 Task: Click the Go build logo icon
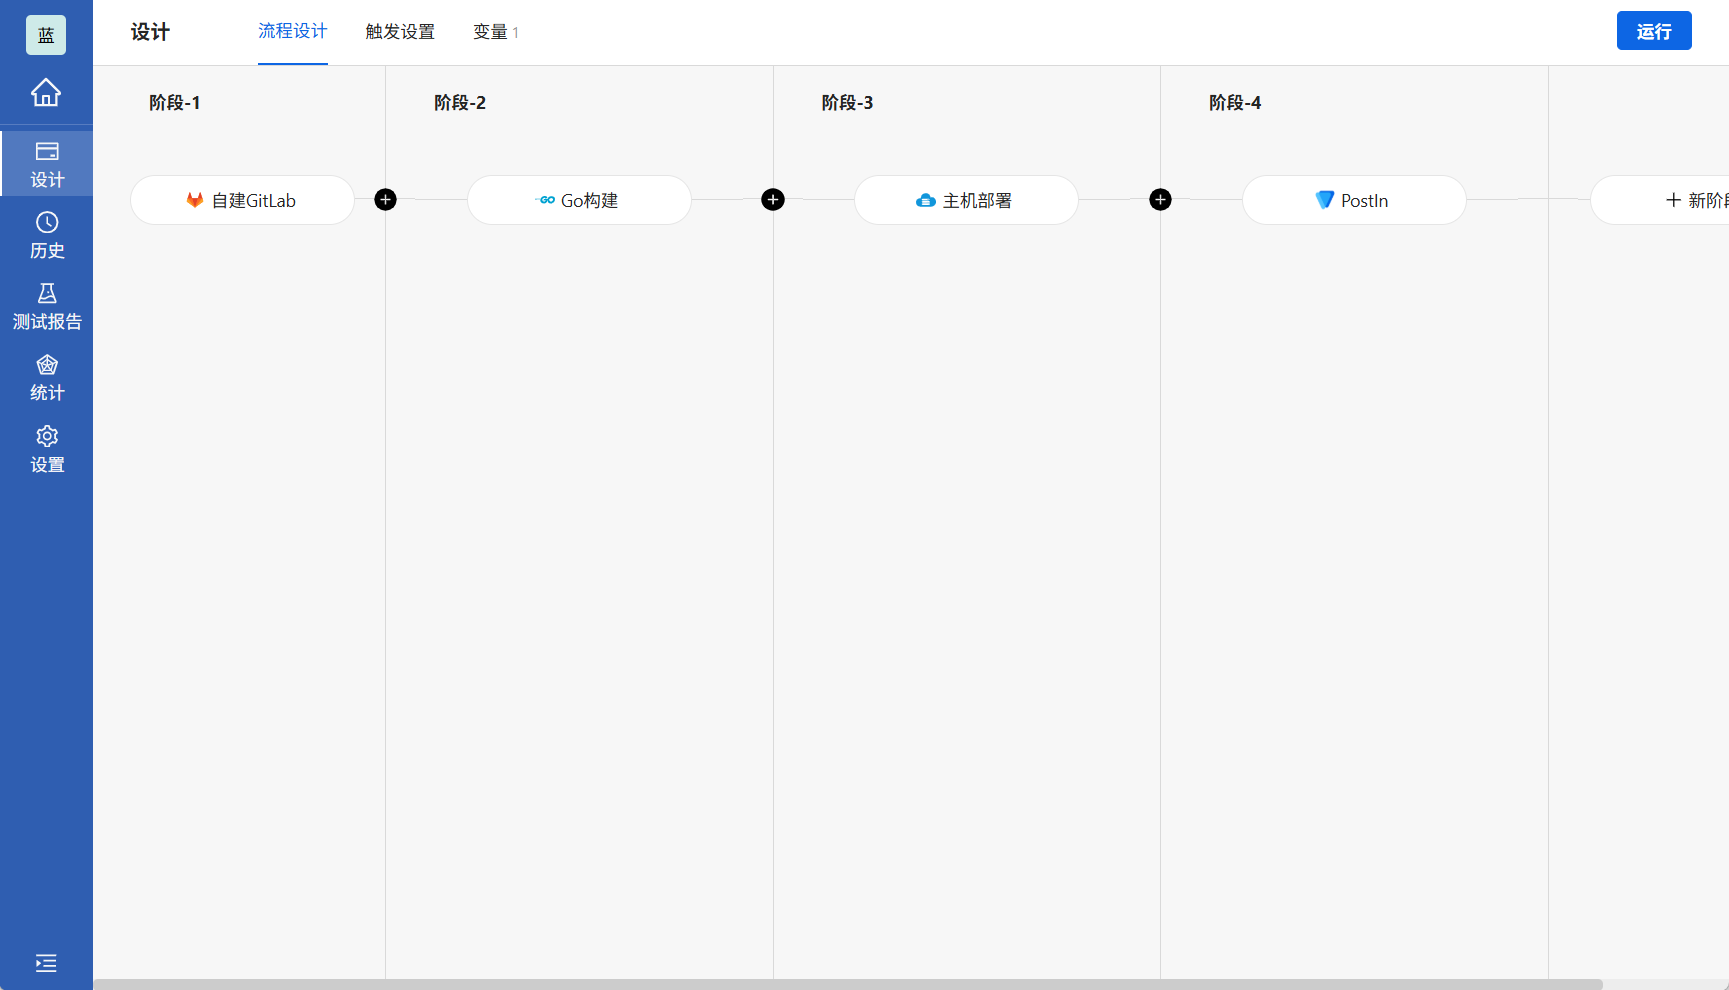pyautogui.click(x=546, y=200)
